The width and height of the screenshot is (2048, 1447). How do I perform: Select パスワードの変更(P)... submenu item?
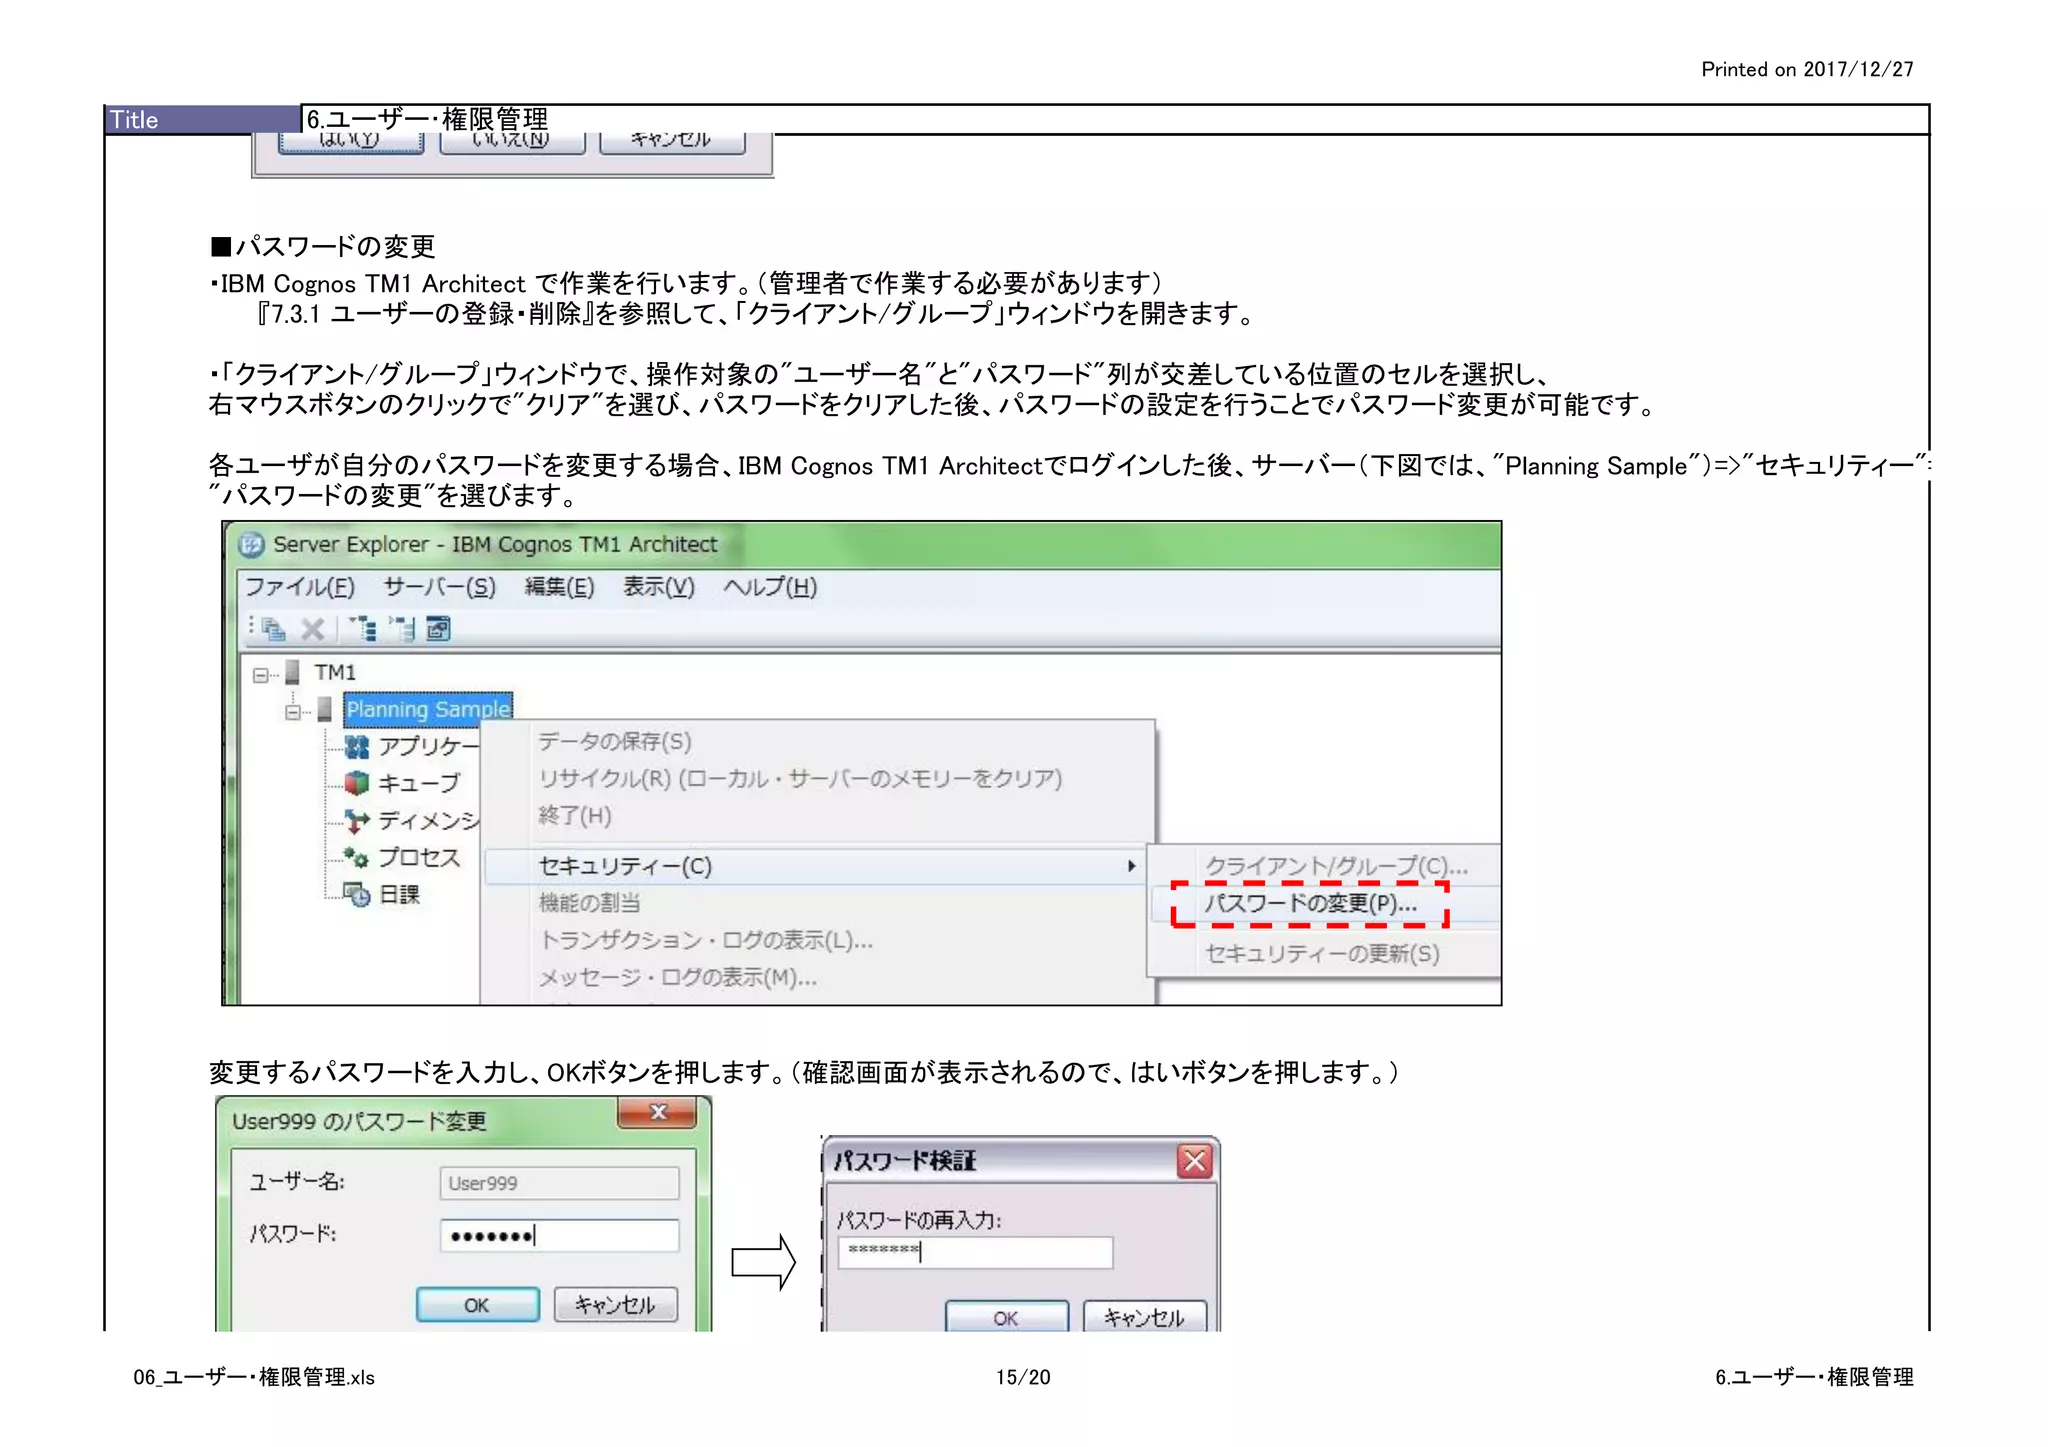coord(1310,904)
